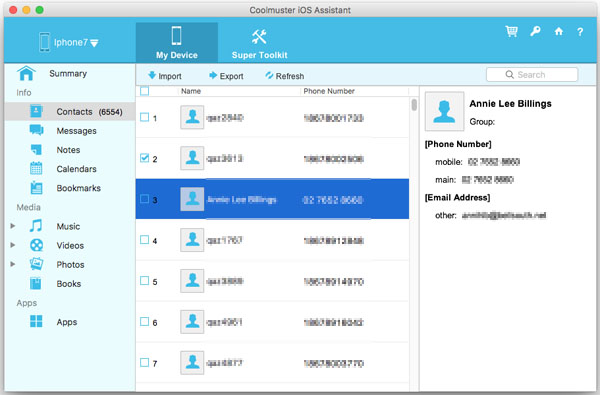
Task: Open the Apps grid icon
Action: click(x=36, y=322)
